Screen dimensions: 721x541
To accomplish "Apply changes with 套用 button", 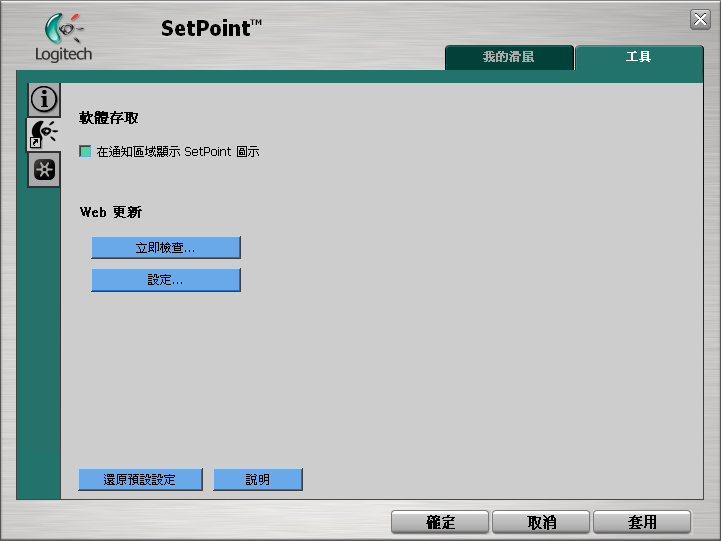I will (x=642, y=522).
